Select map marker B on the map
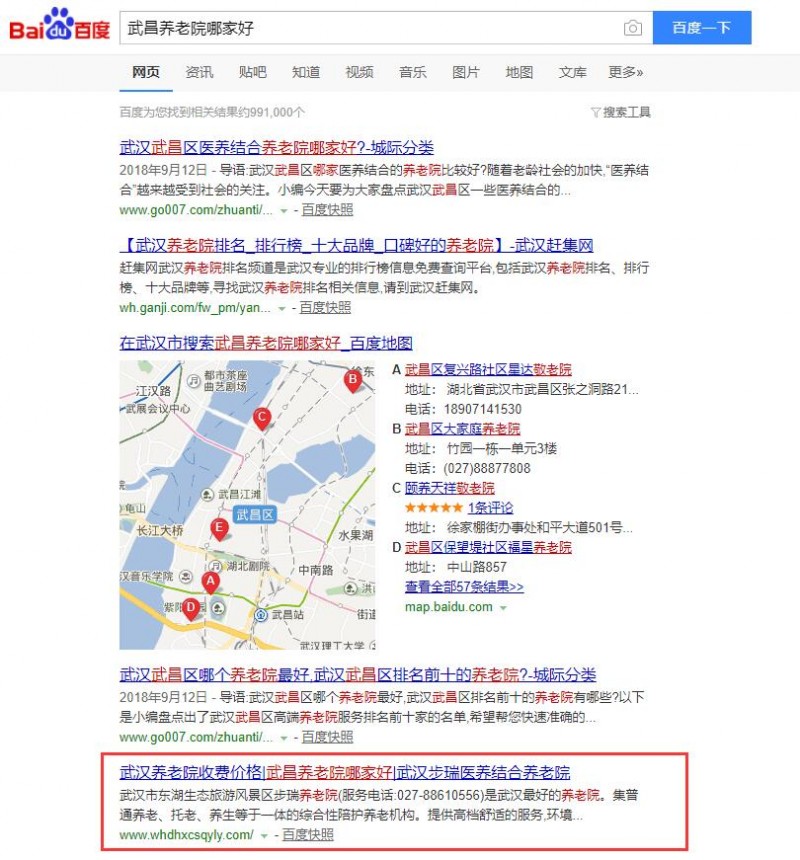The height and width of the screenshot is (860, 800). pos(354,380)
